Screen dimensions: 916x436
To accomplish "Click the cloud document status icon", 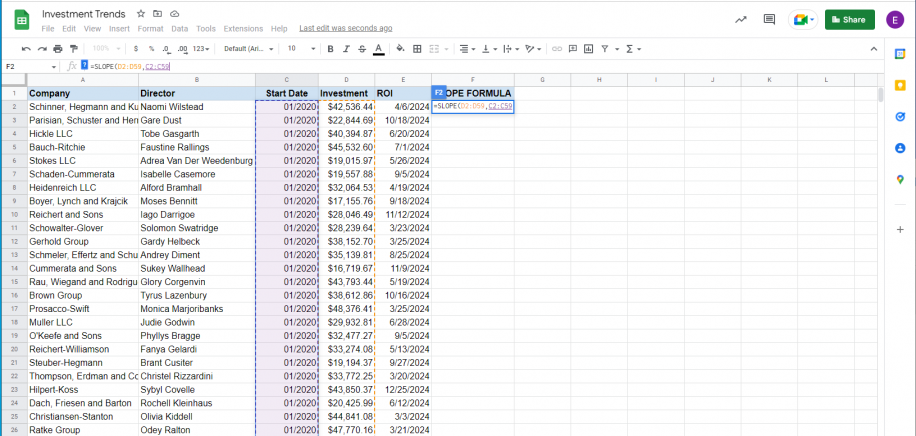I will pyautogui.click(x=174, y=13).
